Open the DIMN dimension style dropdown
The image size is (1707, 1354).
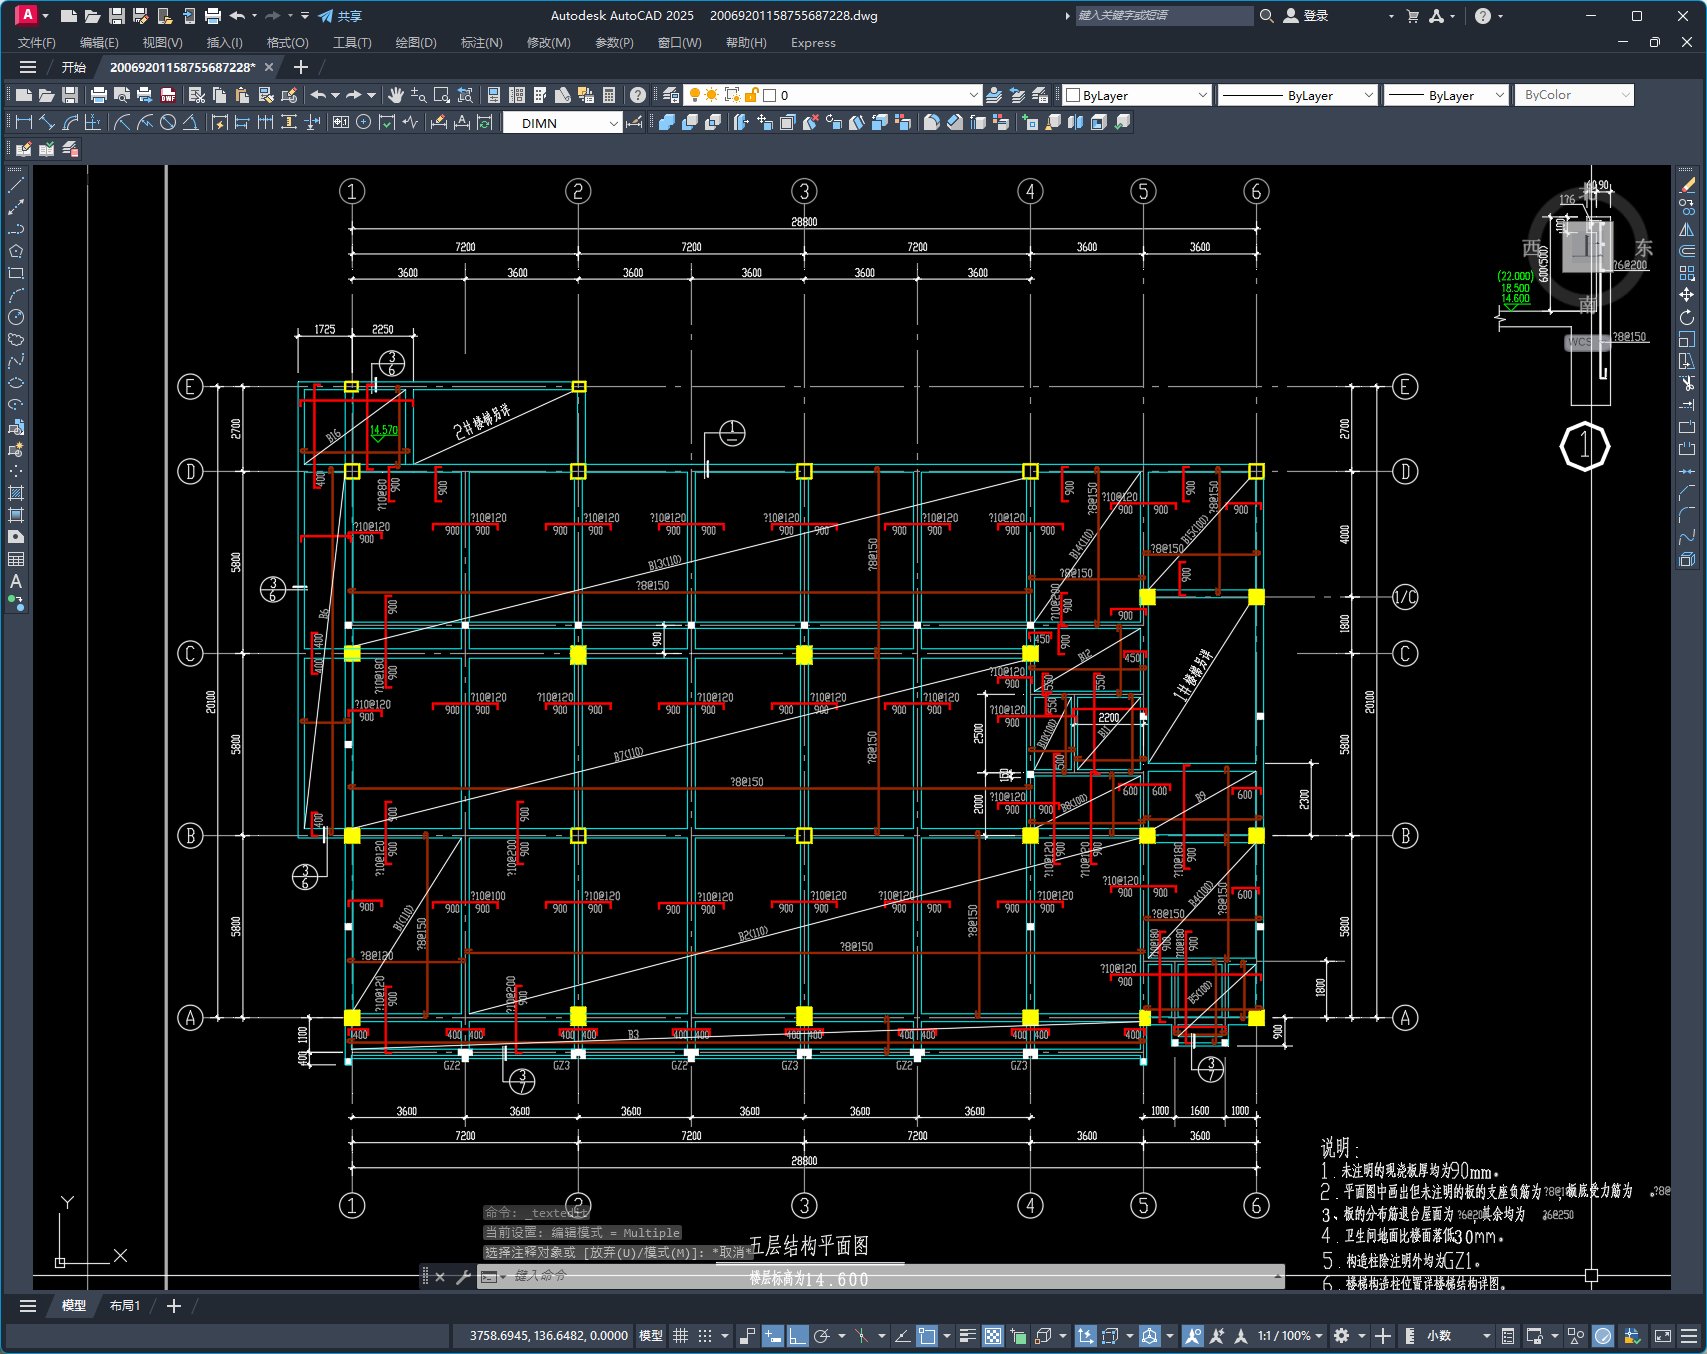563,123
